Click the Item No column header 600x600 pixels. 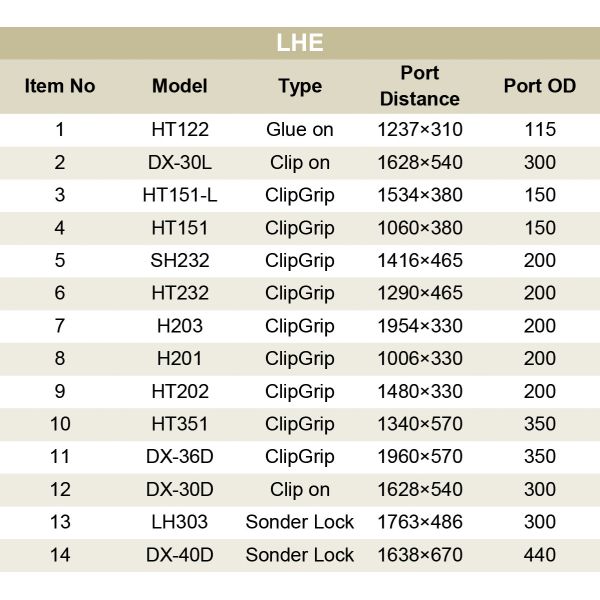pos(60,86)
